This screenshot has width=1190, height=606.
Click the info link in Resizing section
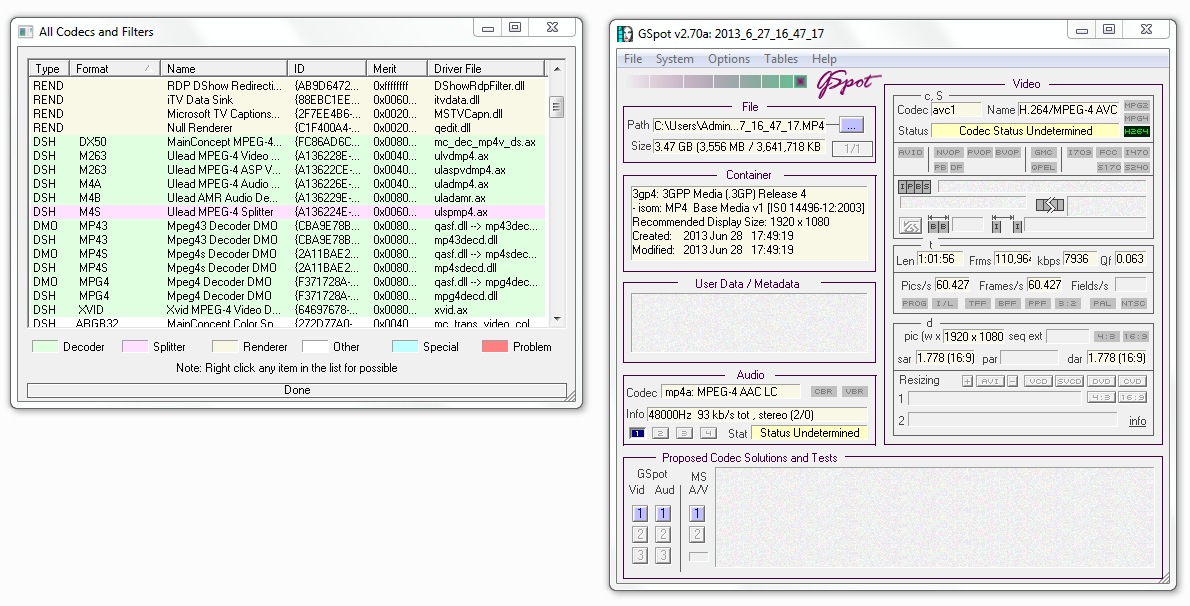tap(1137, 421)
